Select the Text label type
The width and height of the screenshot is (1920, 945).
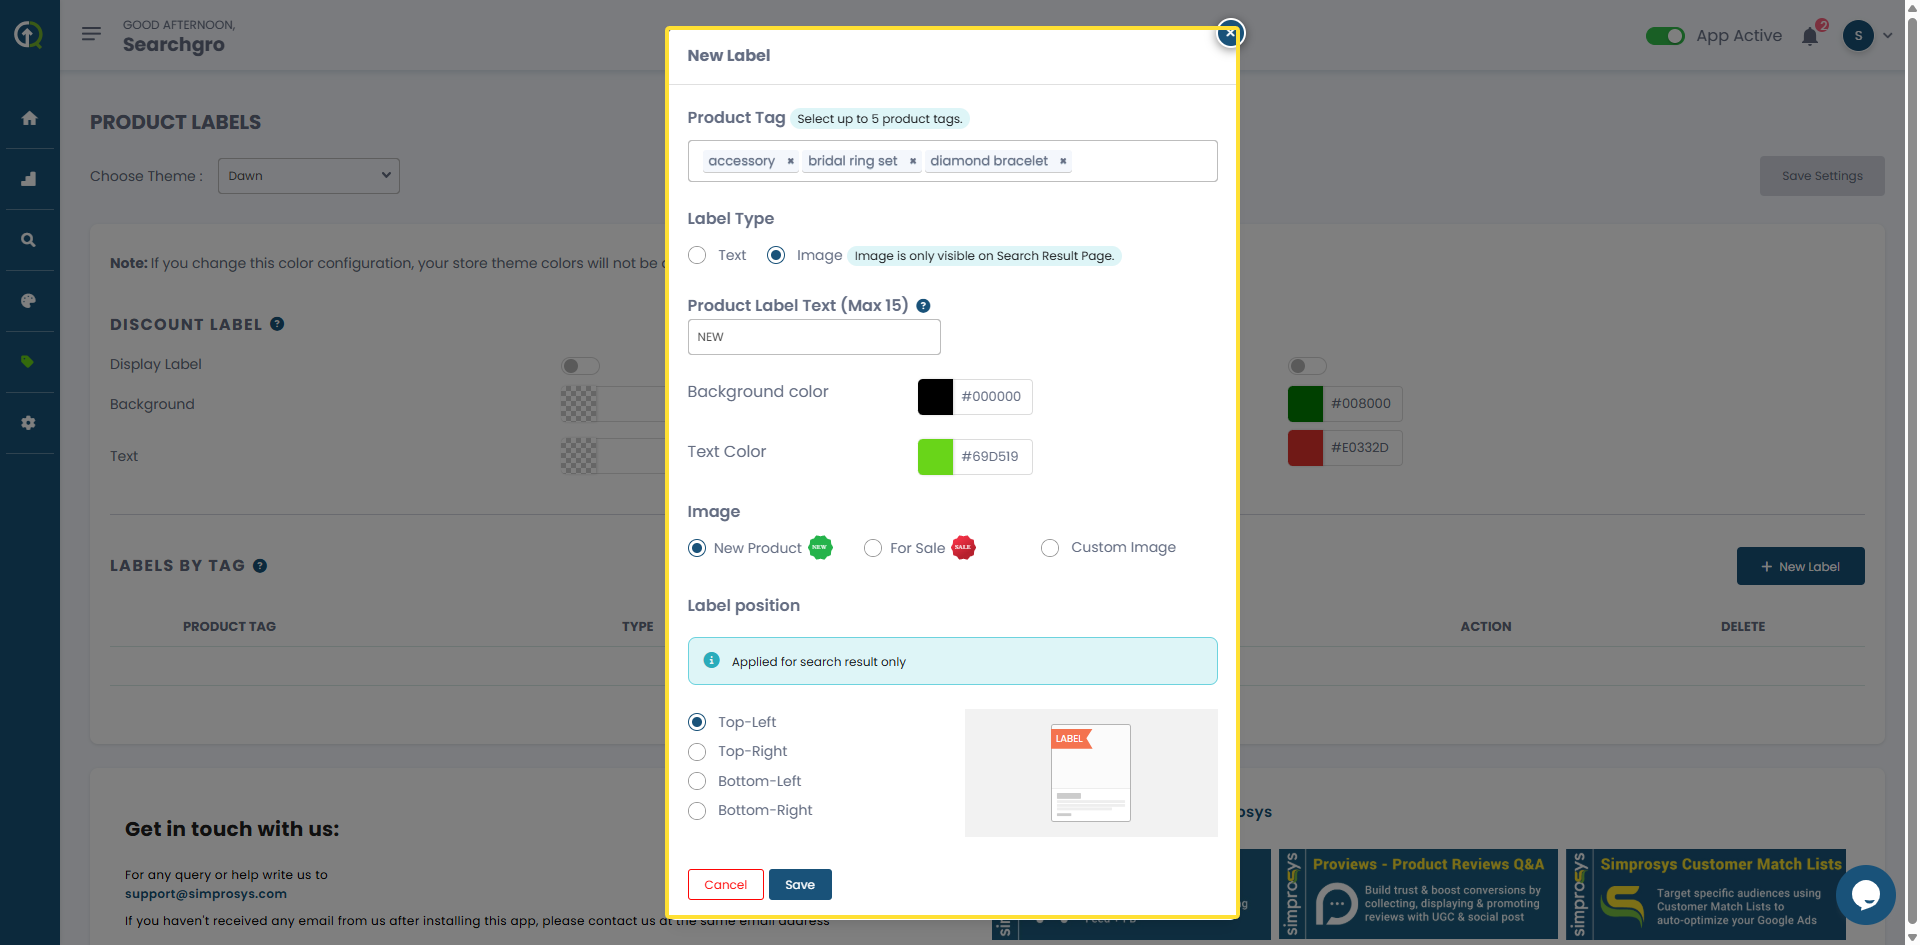pyautogui.click(x=697, y=256)
